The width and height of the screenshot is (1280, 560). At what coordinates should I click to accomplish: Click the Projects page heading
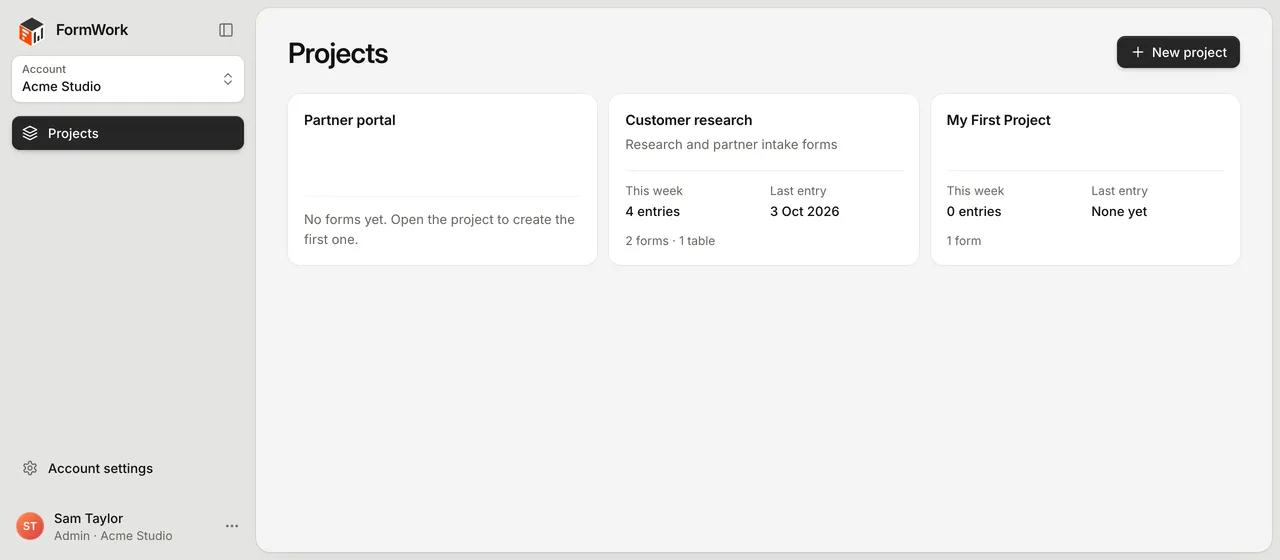pos(338,53)
